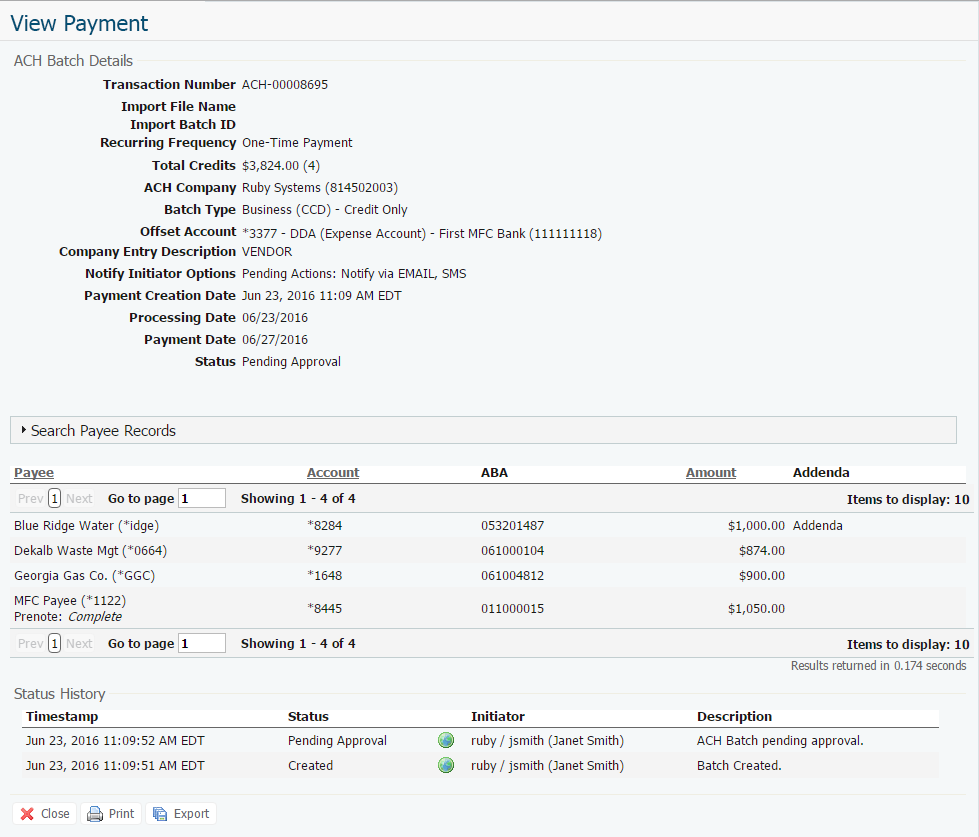This screenshot has width=979, height=837.
Task: Click the Export icon at bottom
Action: (160, 814)
